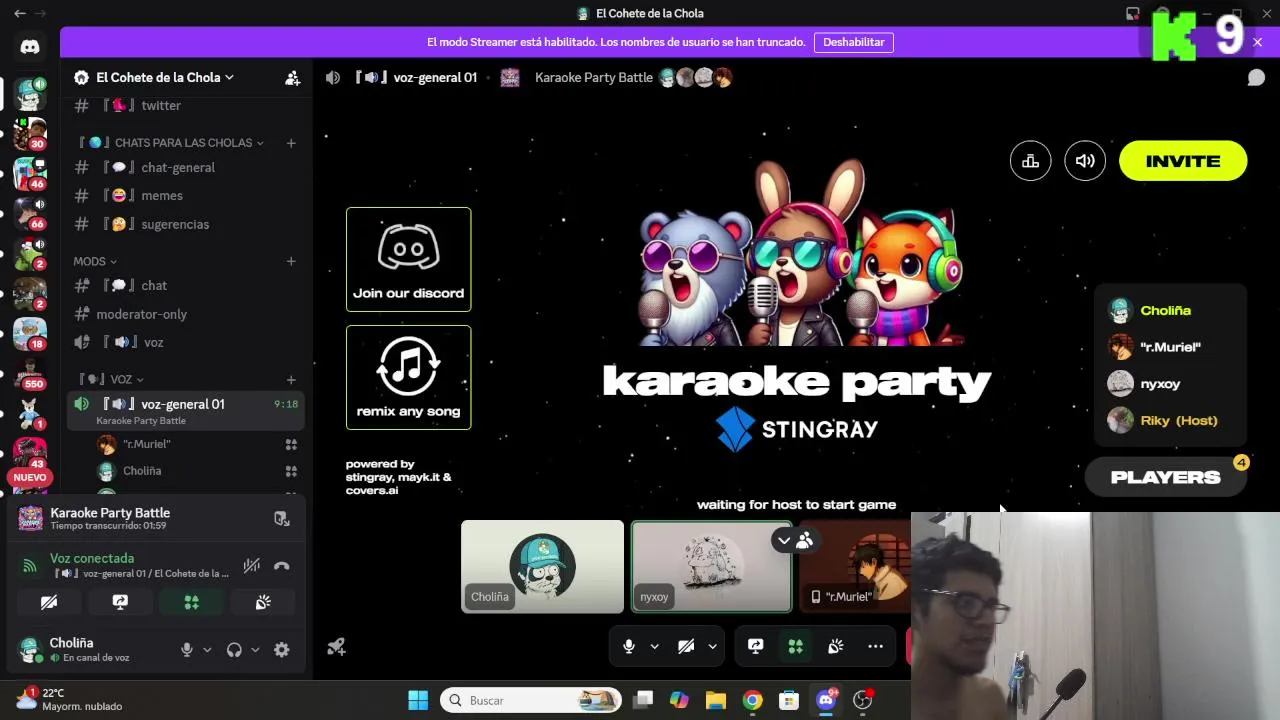Viewport: 1280px width, 720px height.
Task: Open more options in bottom call controls
Action: (876, 646)
